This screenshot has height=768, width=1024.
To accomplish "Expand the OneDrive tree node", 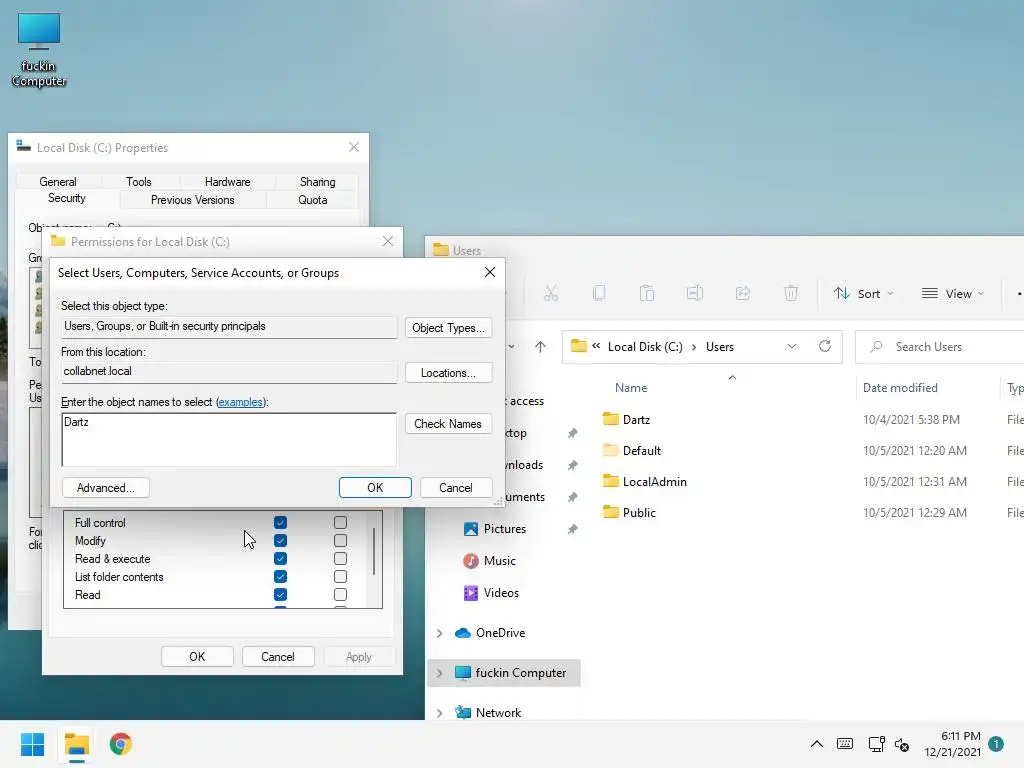I will pyautogui.click(x=440, y=633).
